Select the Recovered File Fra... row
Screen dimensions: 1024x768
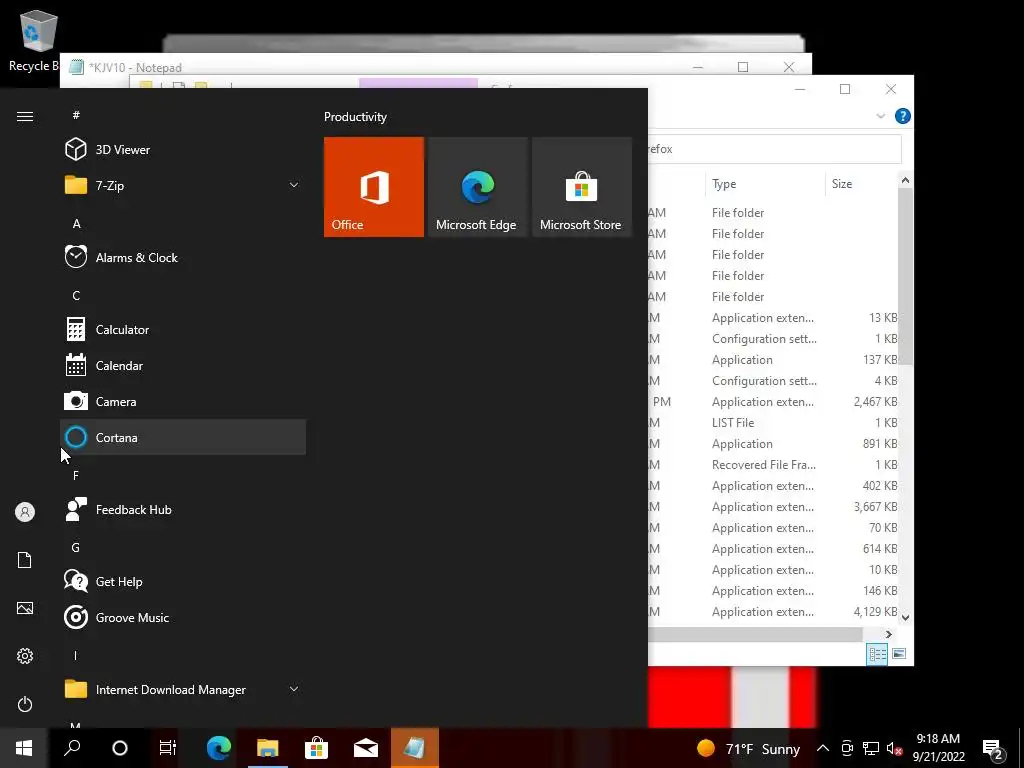773,464
